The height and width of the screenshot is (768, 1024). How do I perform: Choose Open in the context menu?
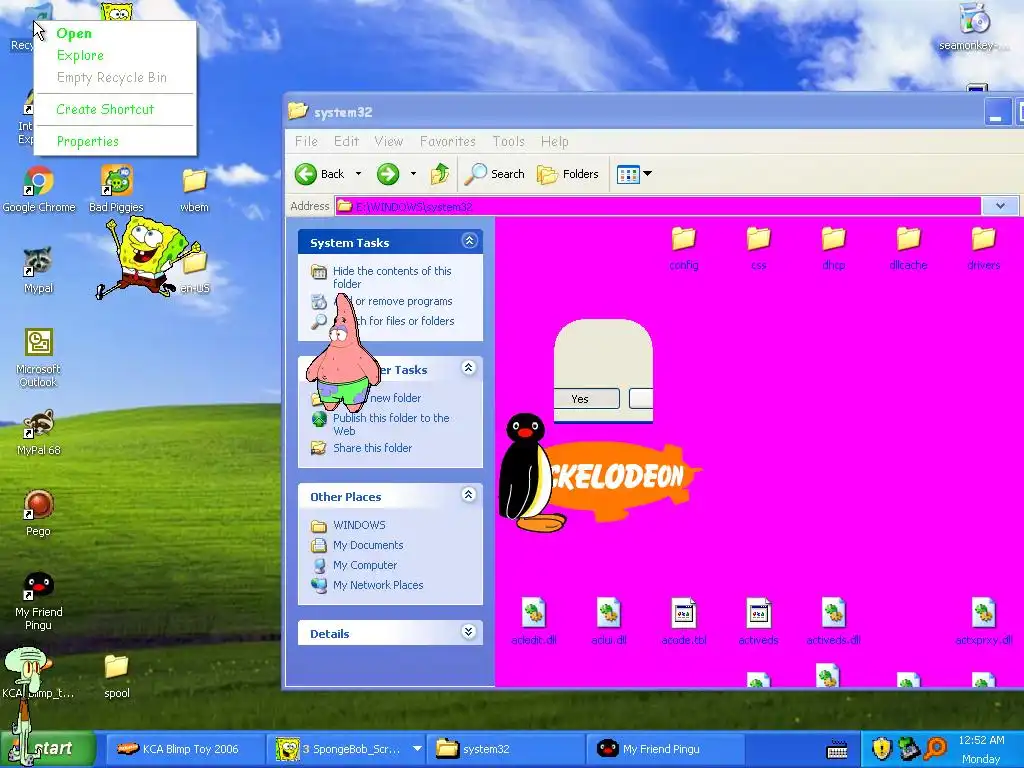pos(115,33)
